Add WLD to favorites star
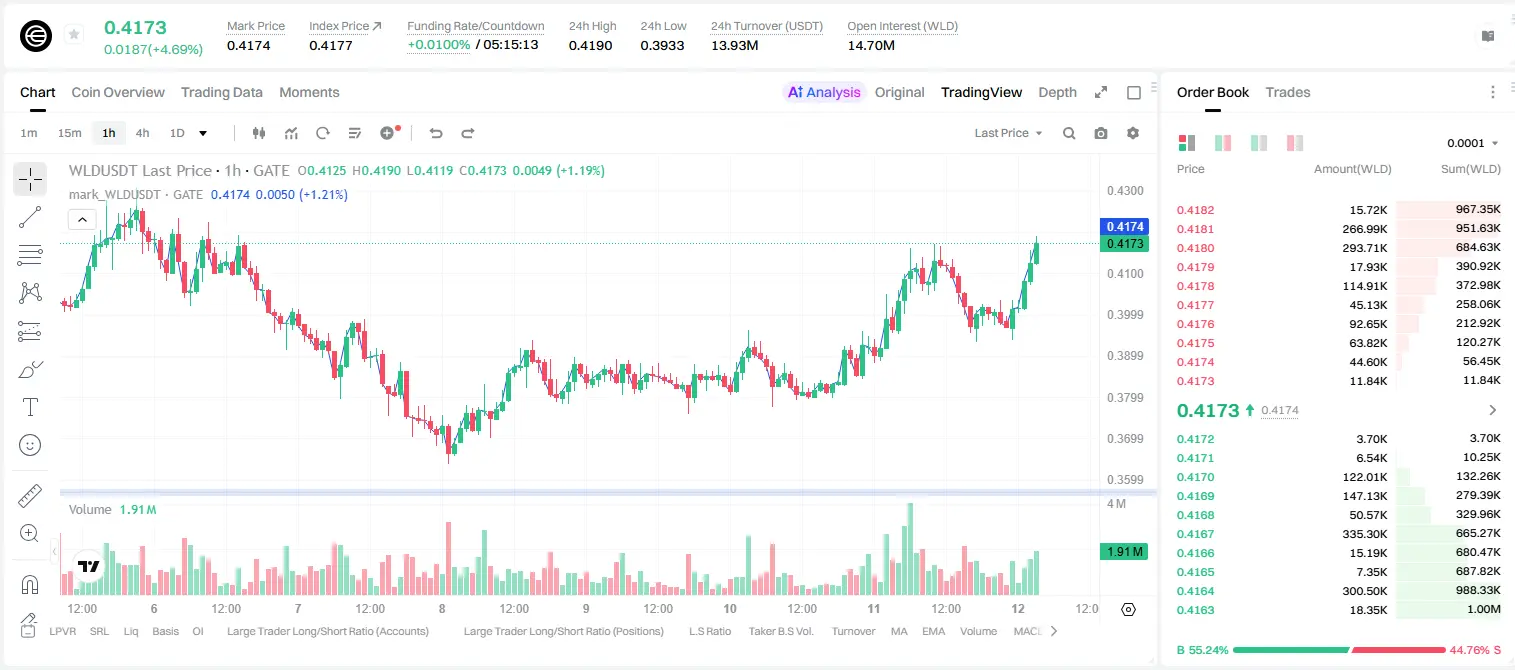Viewport: 1515px width, 670px height. (x=74, y=35)
